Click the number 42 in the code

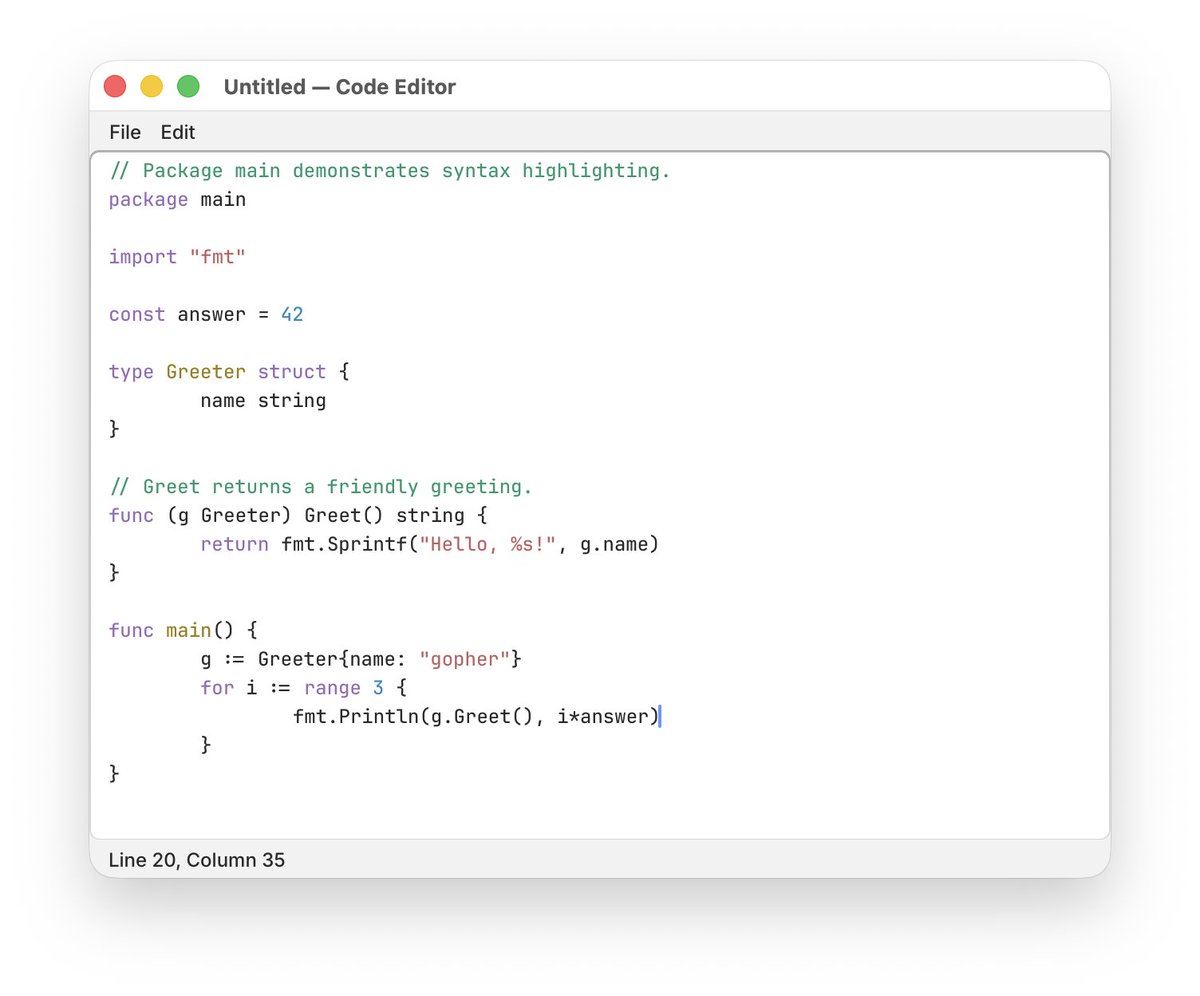(x=292, y=315)
